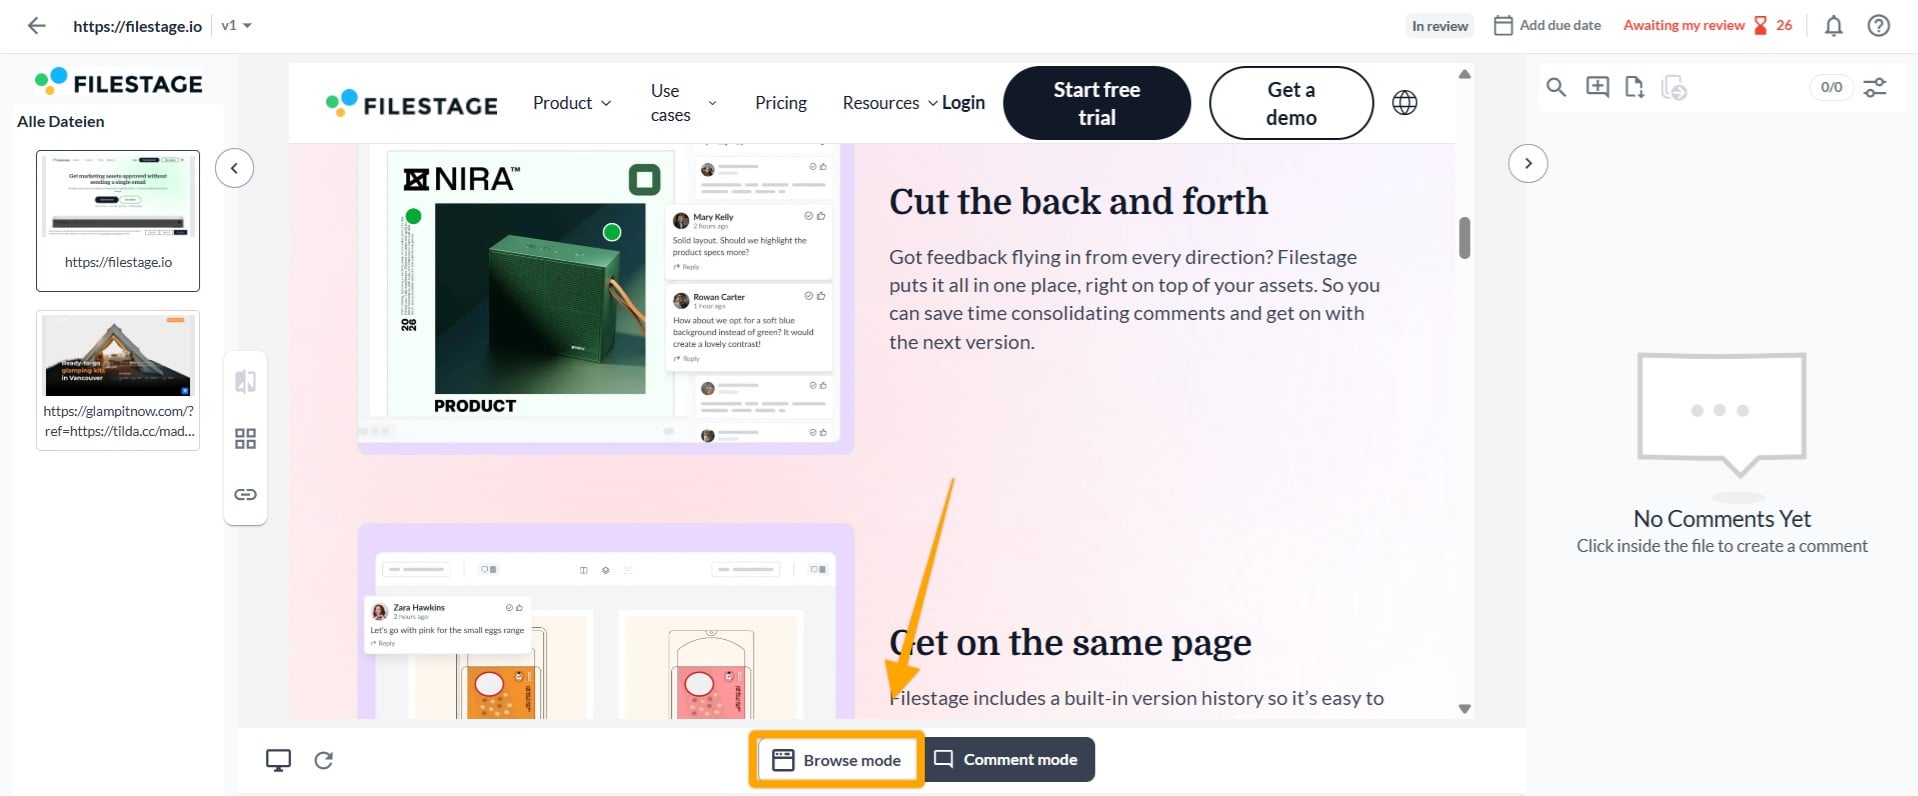Click Add due date
This screenshot has width=1918, height=796.
click(1547, 26)
